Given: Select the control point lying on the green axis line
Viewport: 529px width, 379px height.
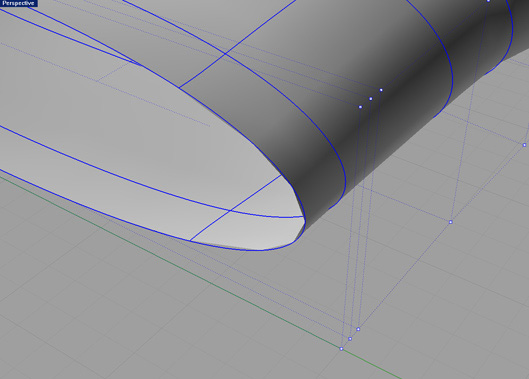Looking at the screenshot, I should tap(341, 349).
